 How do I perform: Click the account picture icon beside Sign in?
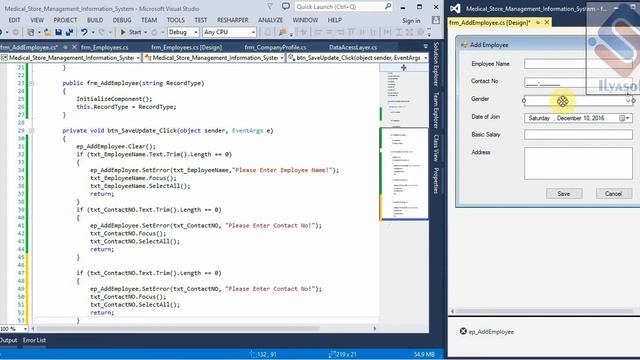(436, 20)
